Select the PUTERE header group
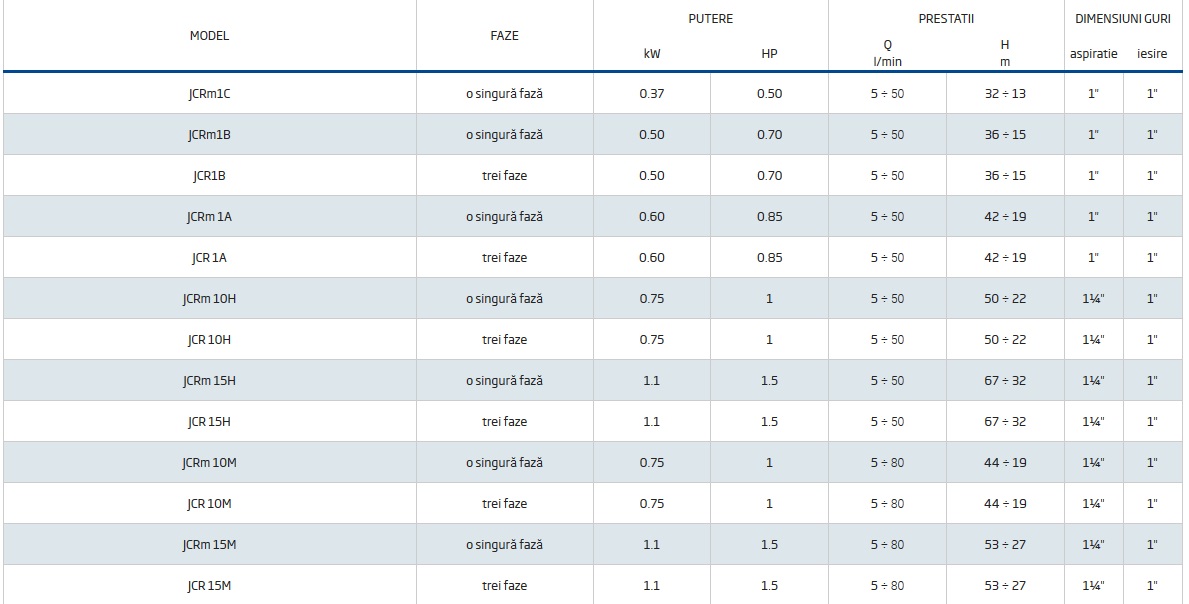 tap(710, 19)
